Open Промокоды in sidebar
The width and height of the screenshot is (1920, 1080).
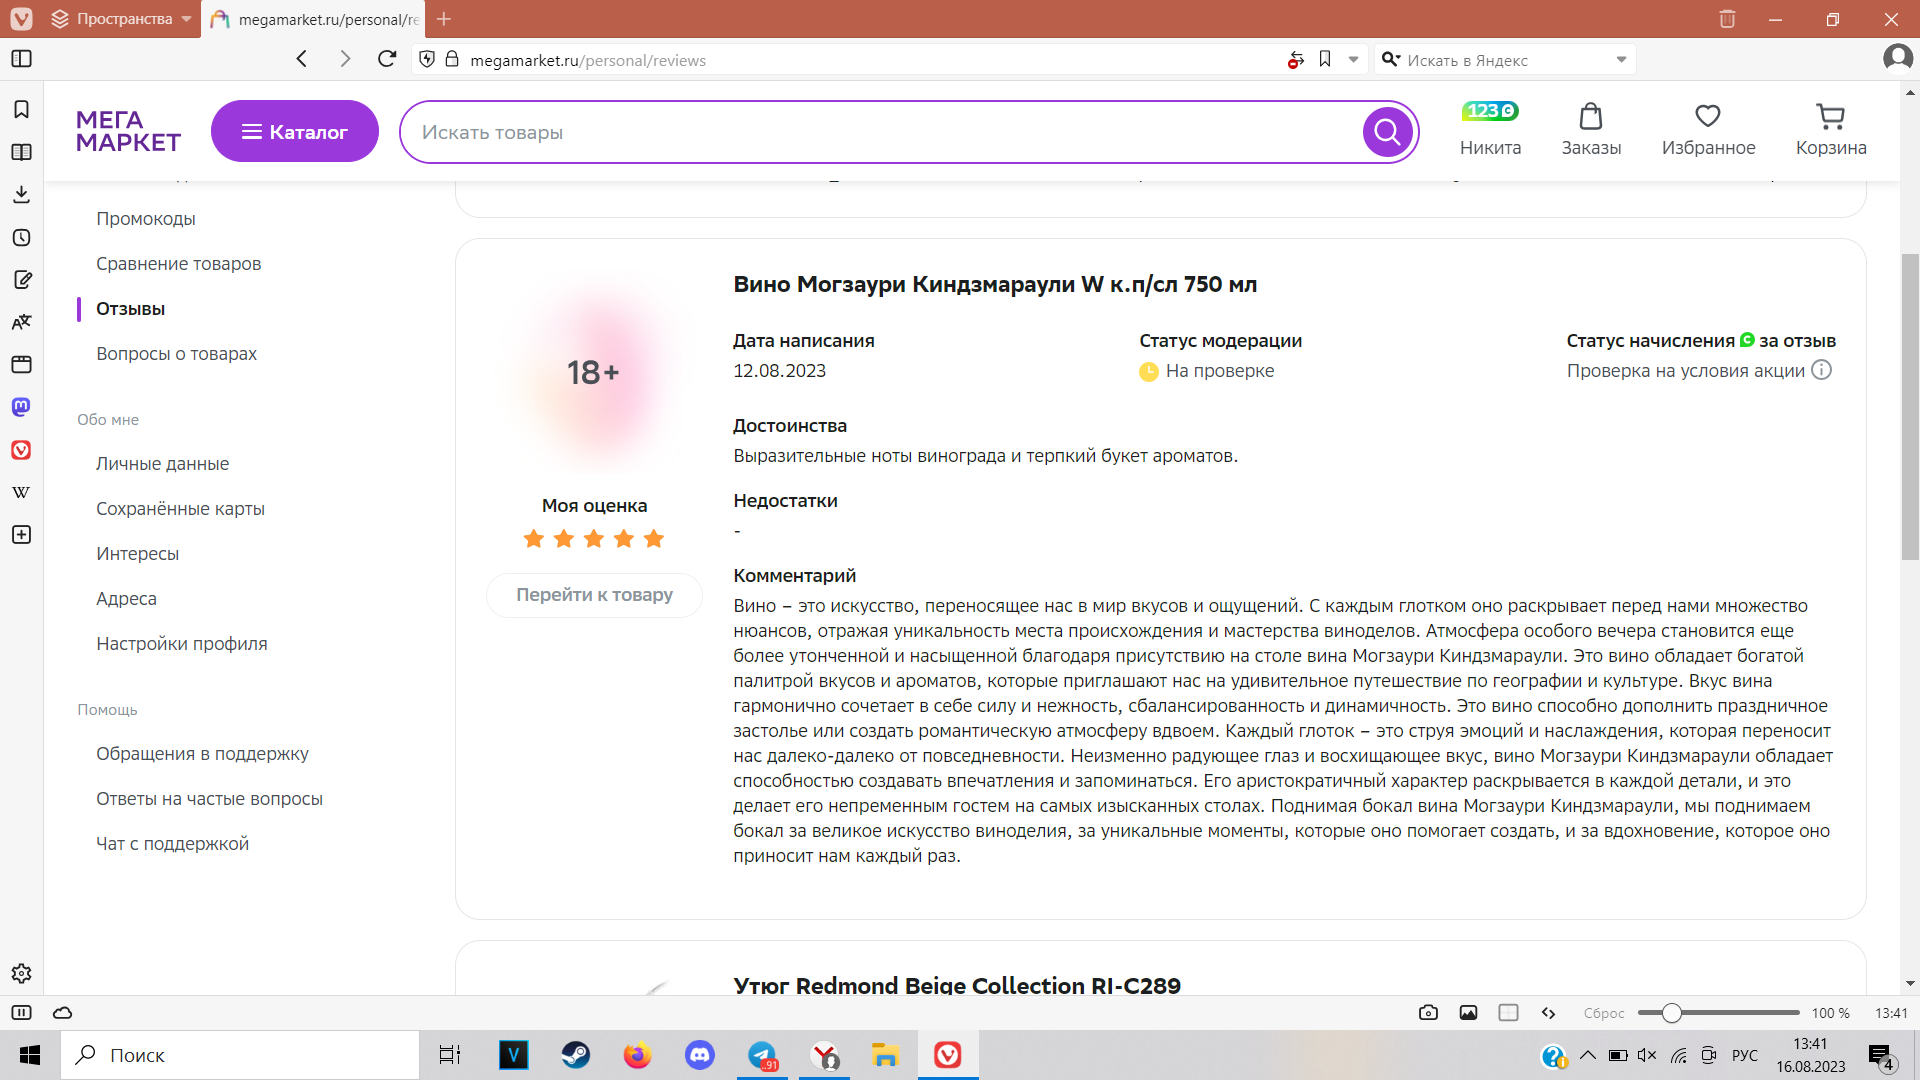coord(146,219)
